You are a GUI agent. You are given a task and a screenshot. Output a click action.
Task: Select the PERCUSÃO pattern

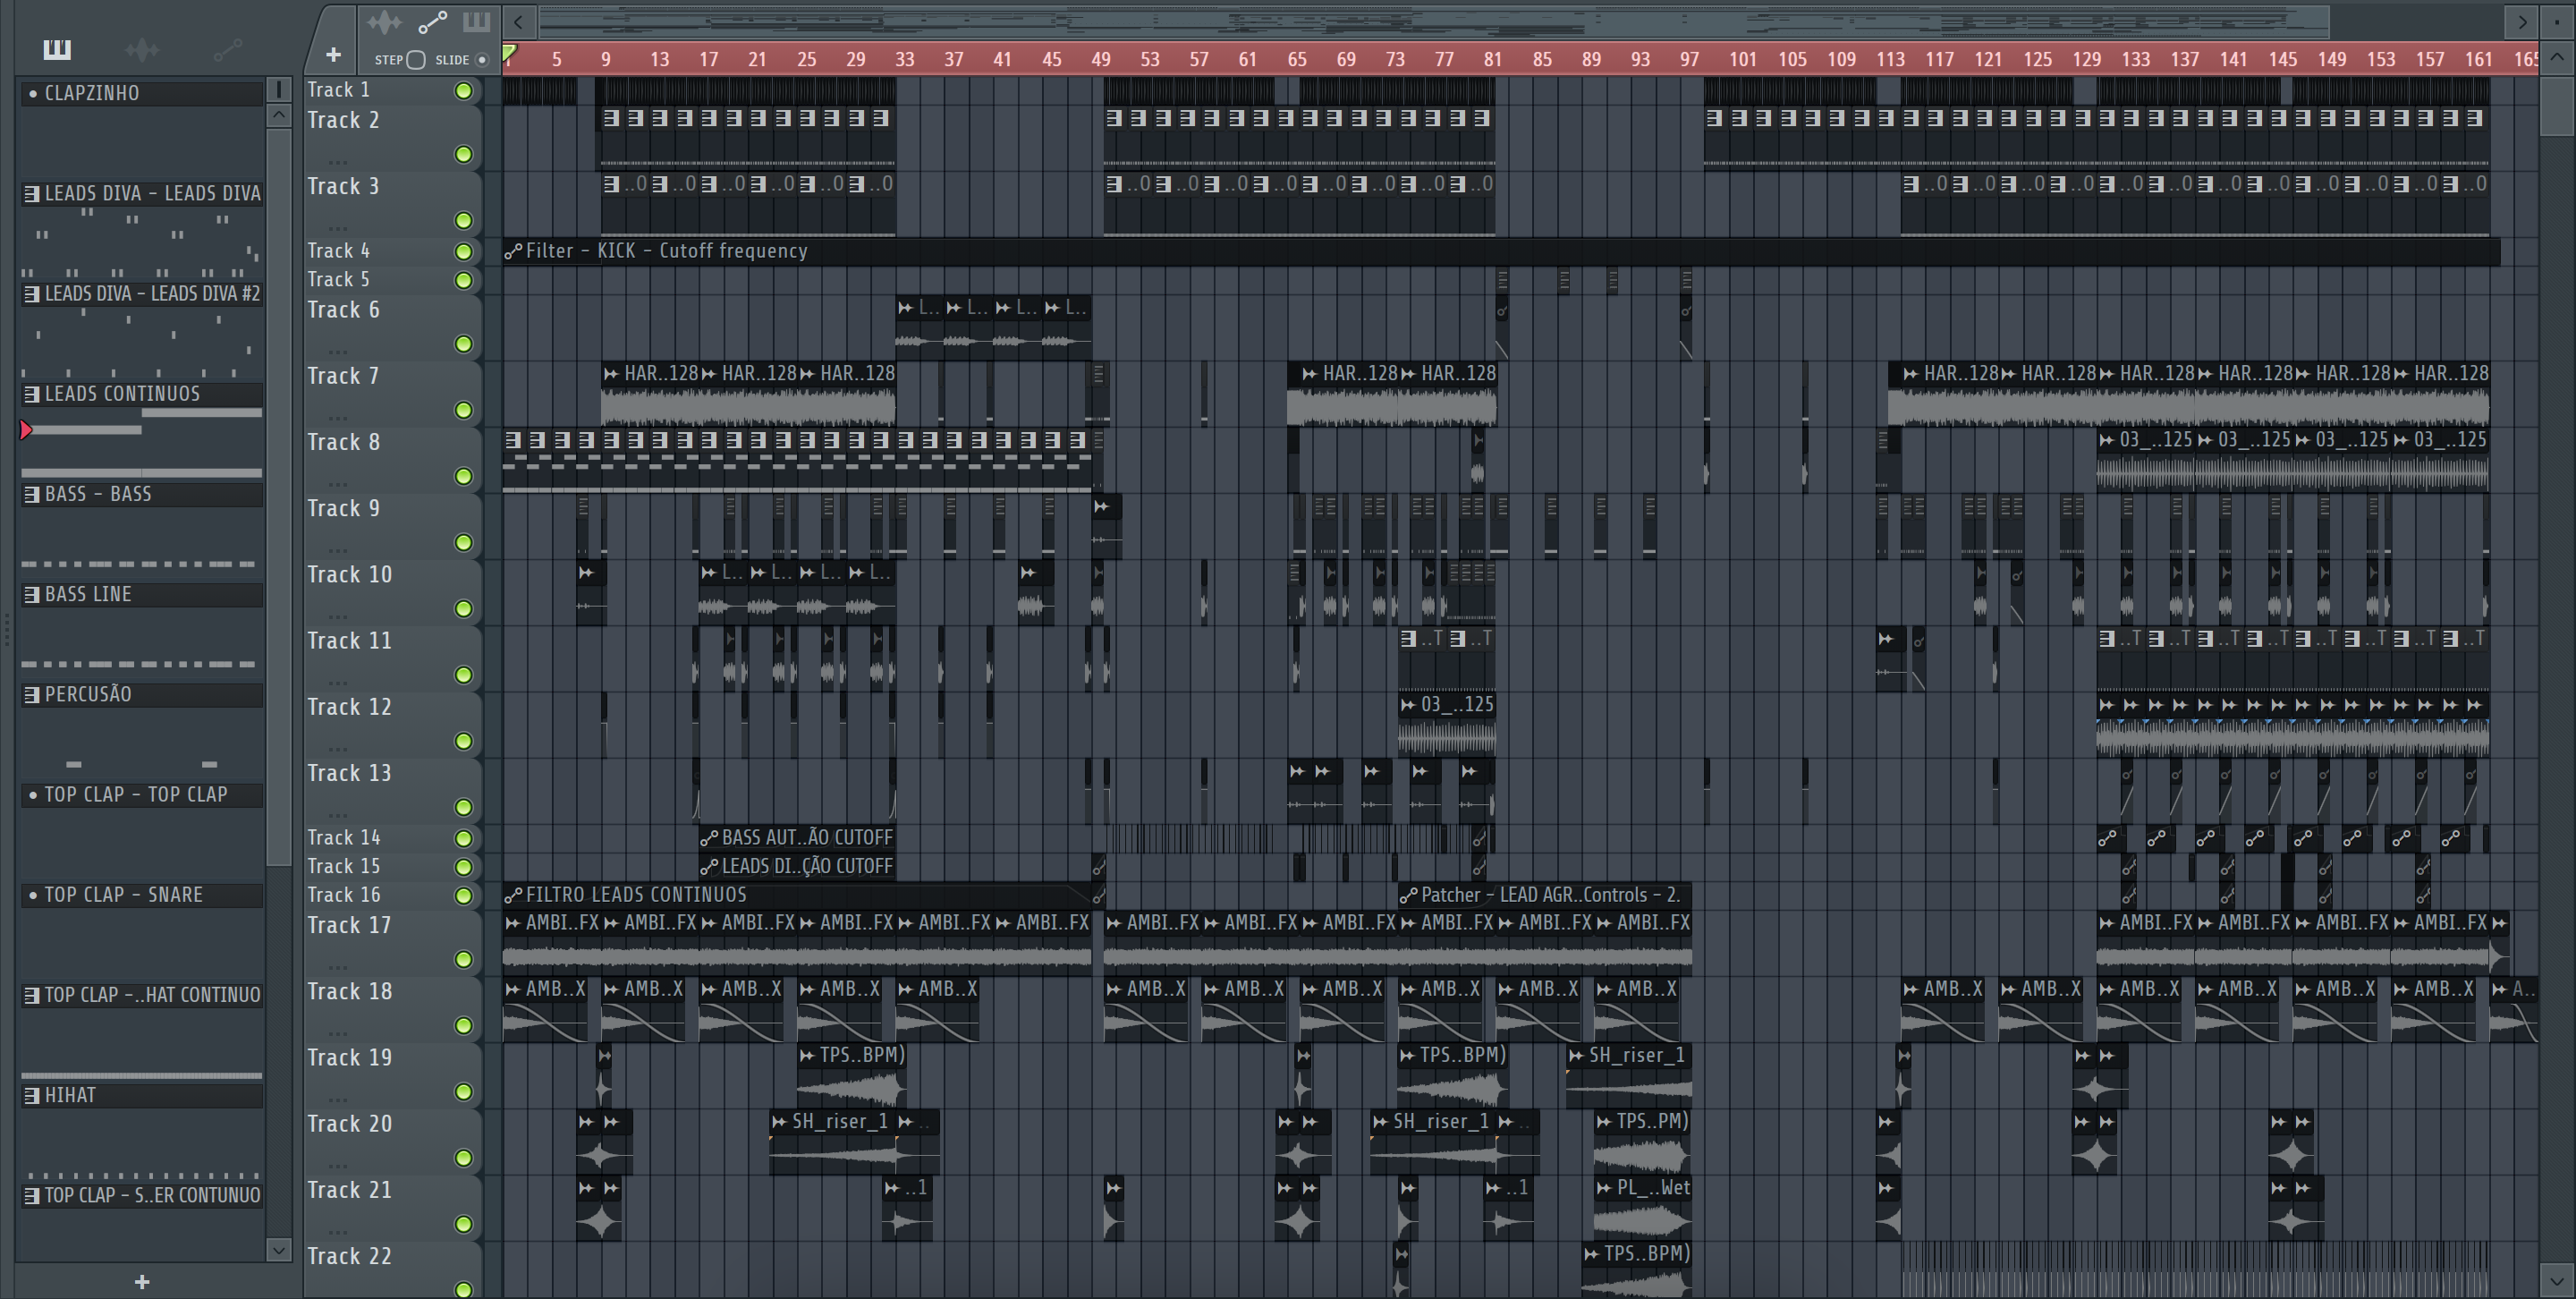(142, 693)
